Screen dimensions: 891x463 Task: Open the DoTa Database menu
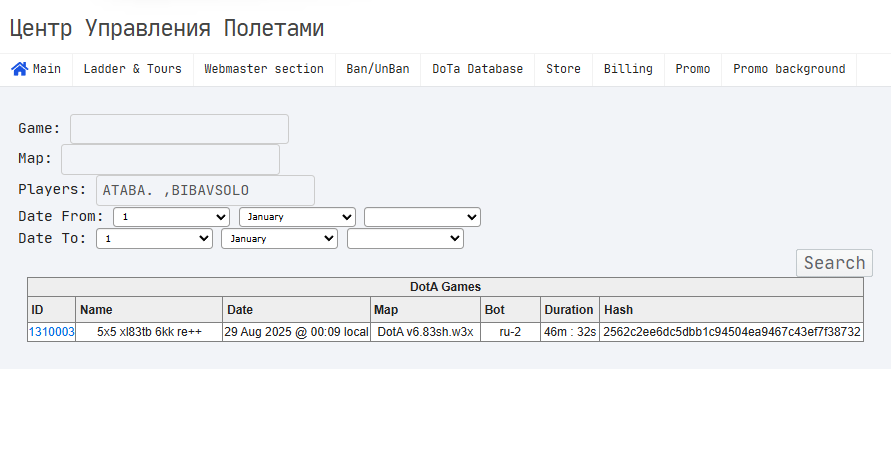pos(477,69)
